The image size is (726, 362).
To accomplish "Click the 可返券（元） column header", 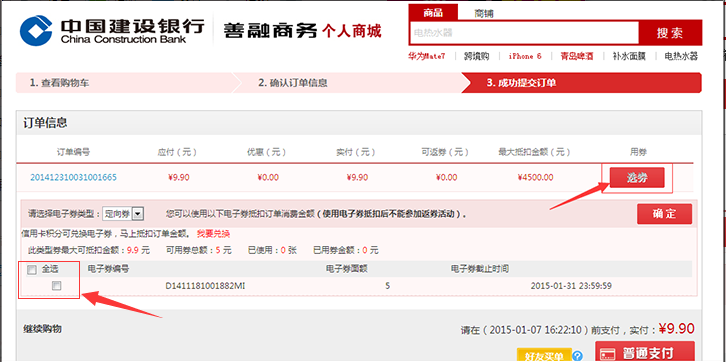I will tap(445, 152).
